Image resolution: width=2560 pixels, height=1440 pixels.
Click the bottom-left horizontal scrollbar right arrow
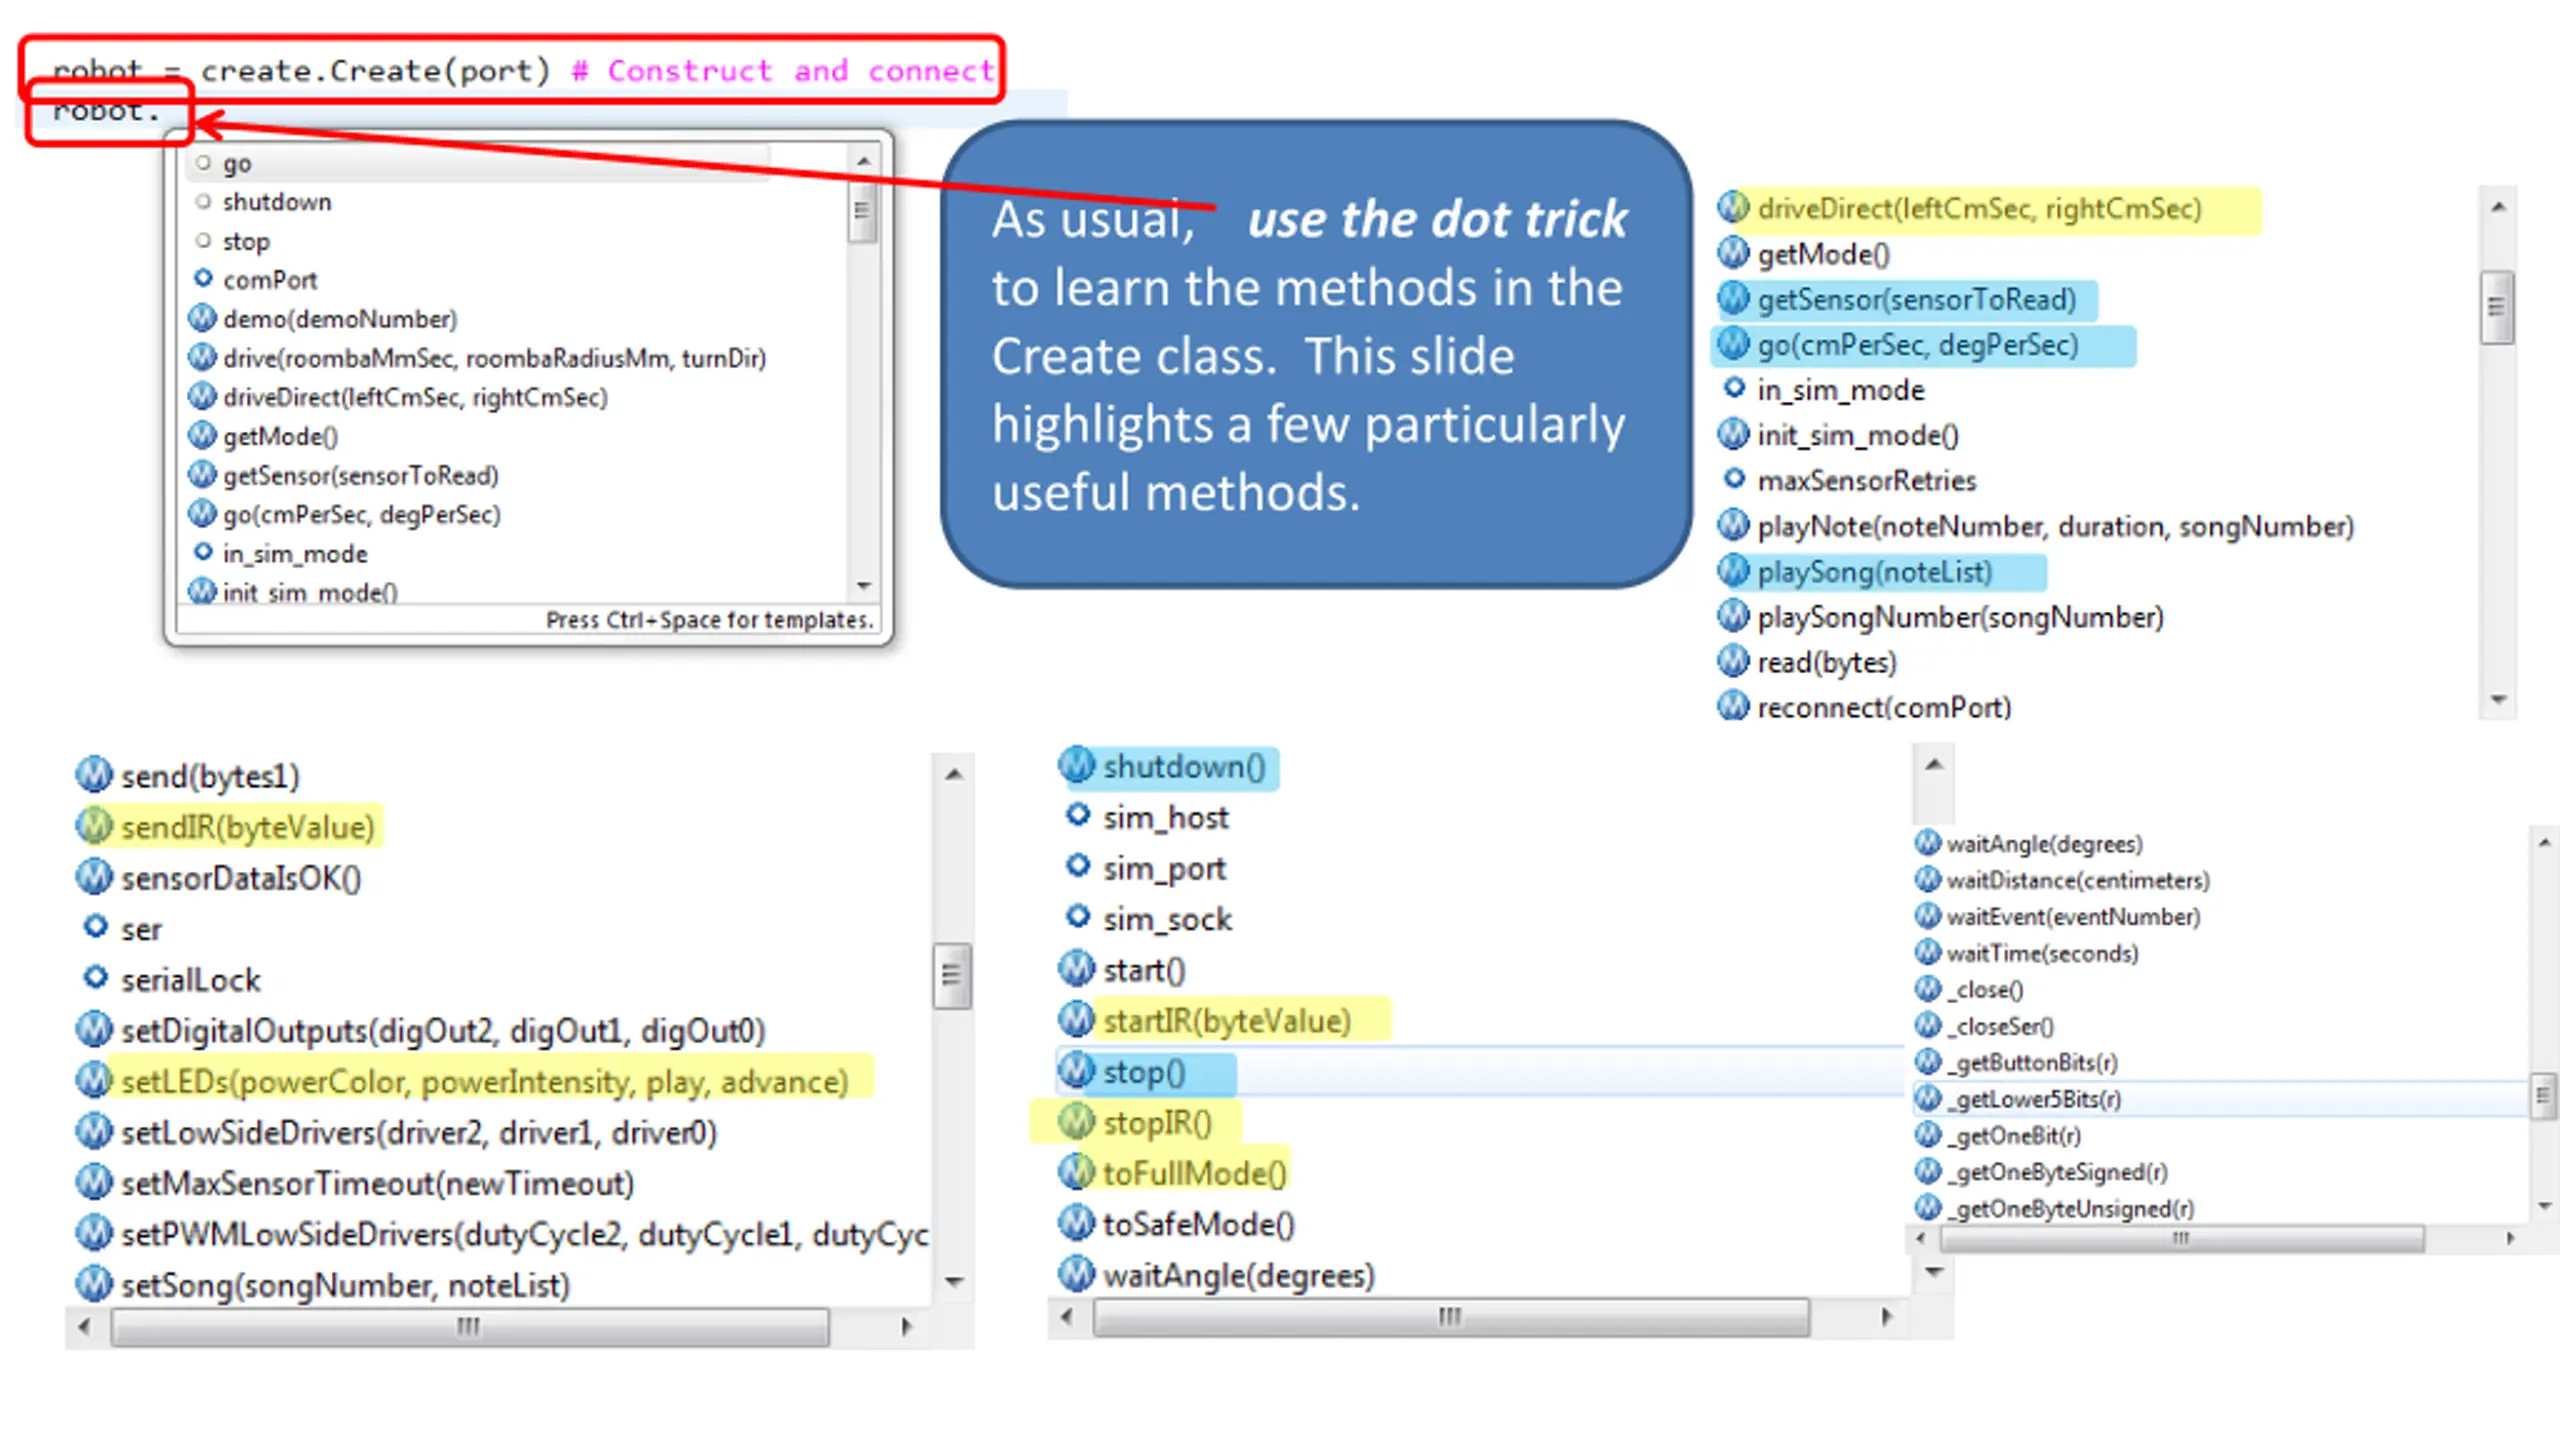click(x=906, y=1327)
